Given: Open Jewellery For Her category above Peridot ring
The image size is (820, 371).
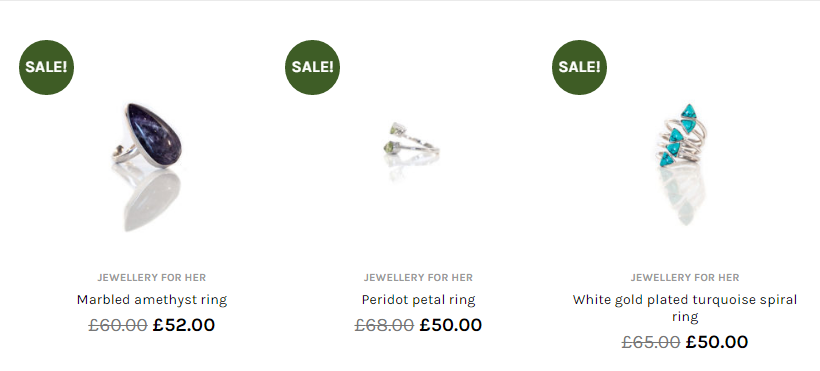Looking at the screenshot, I should point(418,277).
